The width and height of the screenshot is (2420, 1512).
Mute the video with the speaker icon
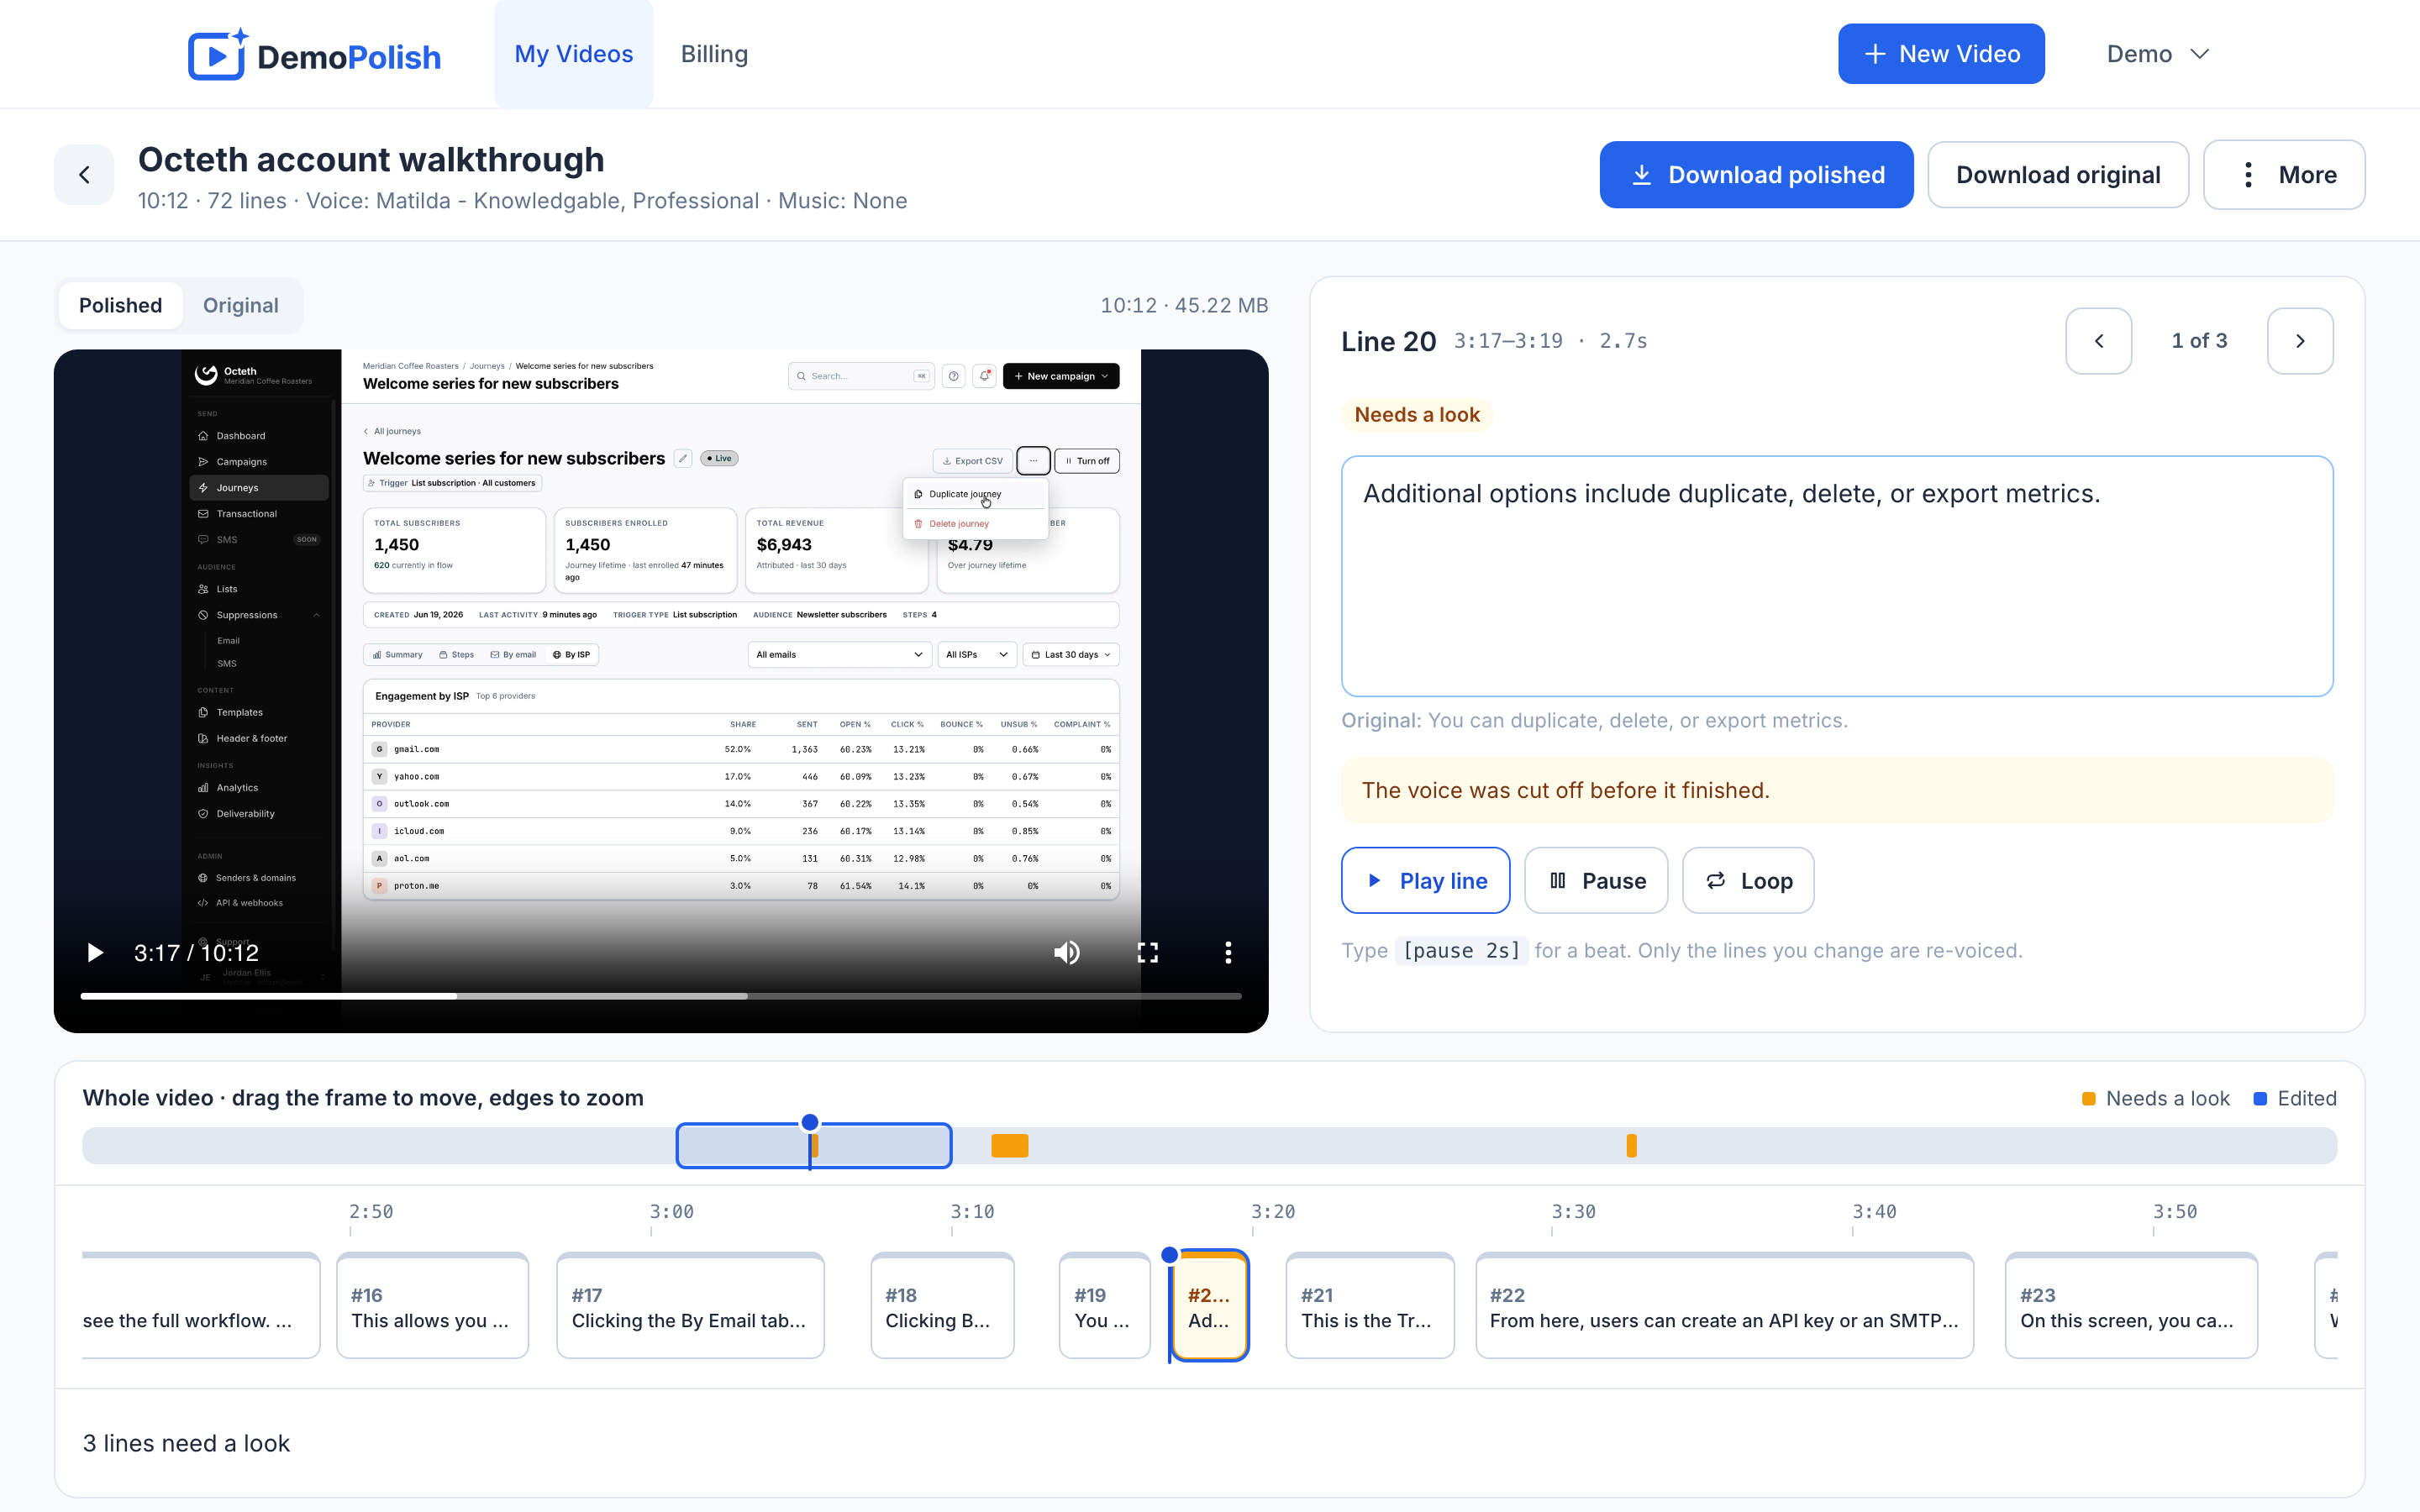(x=1067, y=953)
